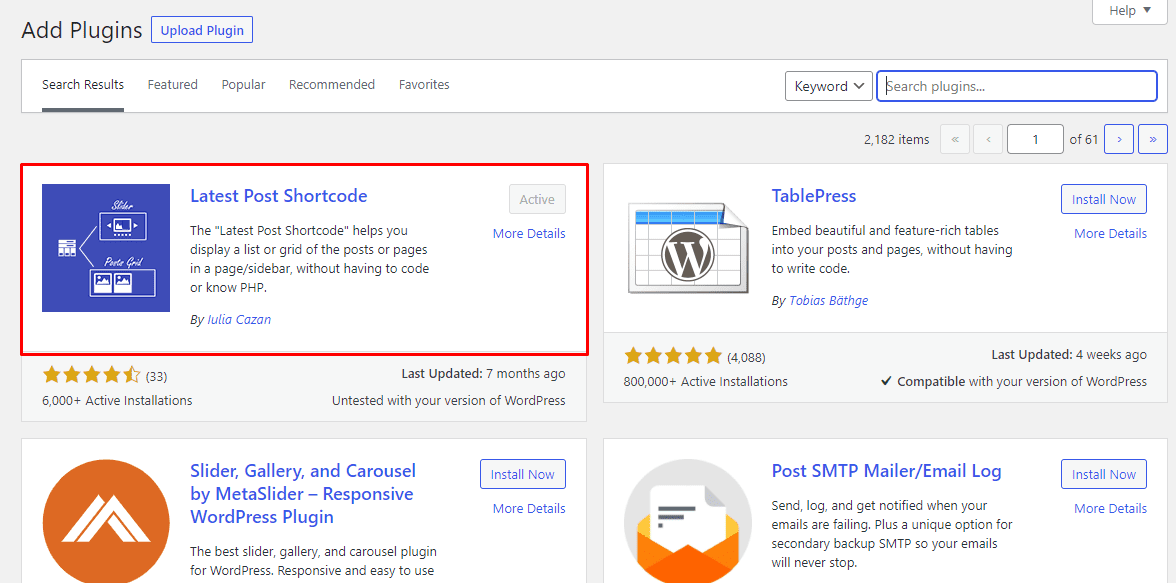Open the Popular plugins tab

[x=243, y=85]
